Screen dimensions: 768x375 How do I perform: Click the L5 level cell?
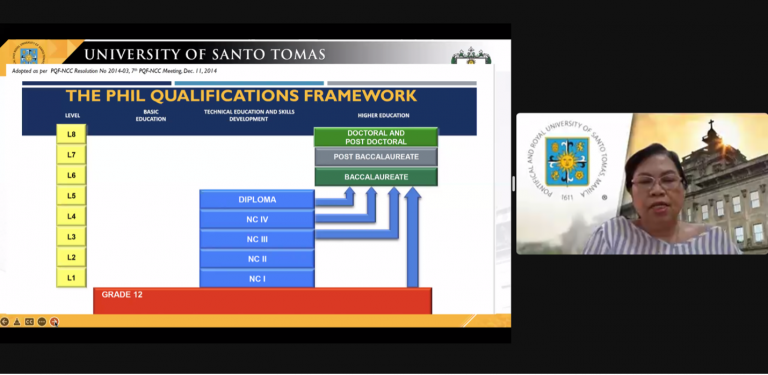pyautogui.click(x=72, y=195)
